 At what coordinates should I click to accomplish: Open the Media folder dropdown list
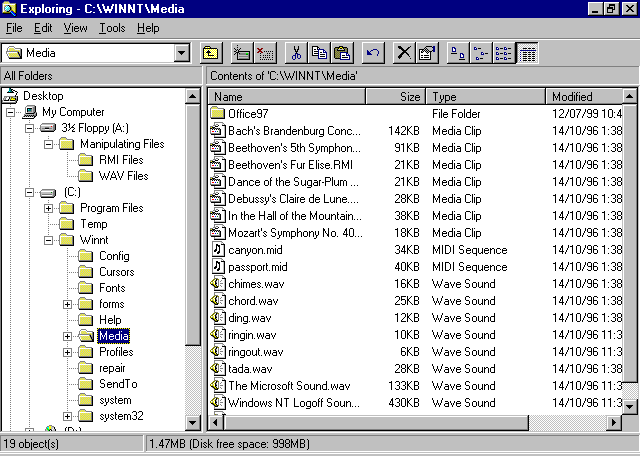[181, 53]
